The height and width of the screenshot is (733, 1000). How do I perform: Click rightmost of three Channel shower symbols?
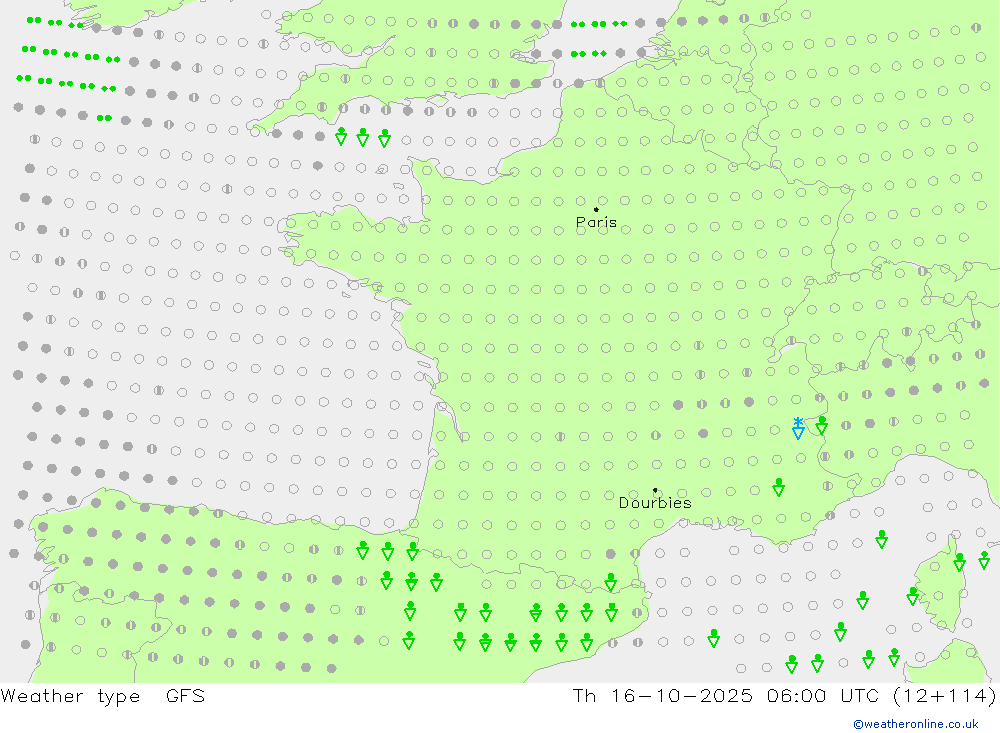[x=384, y=137]
